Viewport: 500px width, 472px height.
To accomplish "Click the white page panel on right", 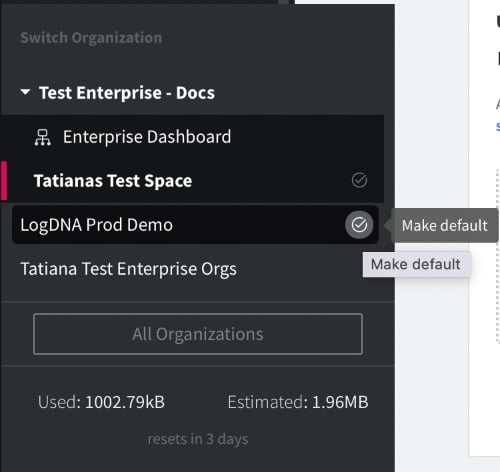I will pyautogui.click(x=484, y=228).
